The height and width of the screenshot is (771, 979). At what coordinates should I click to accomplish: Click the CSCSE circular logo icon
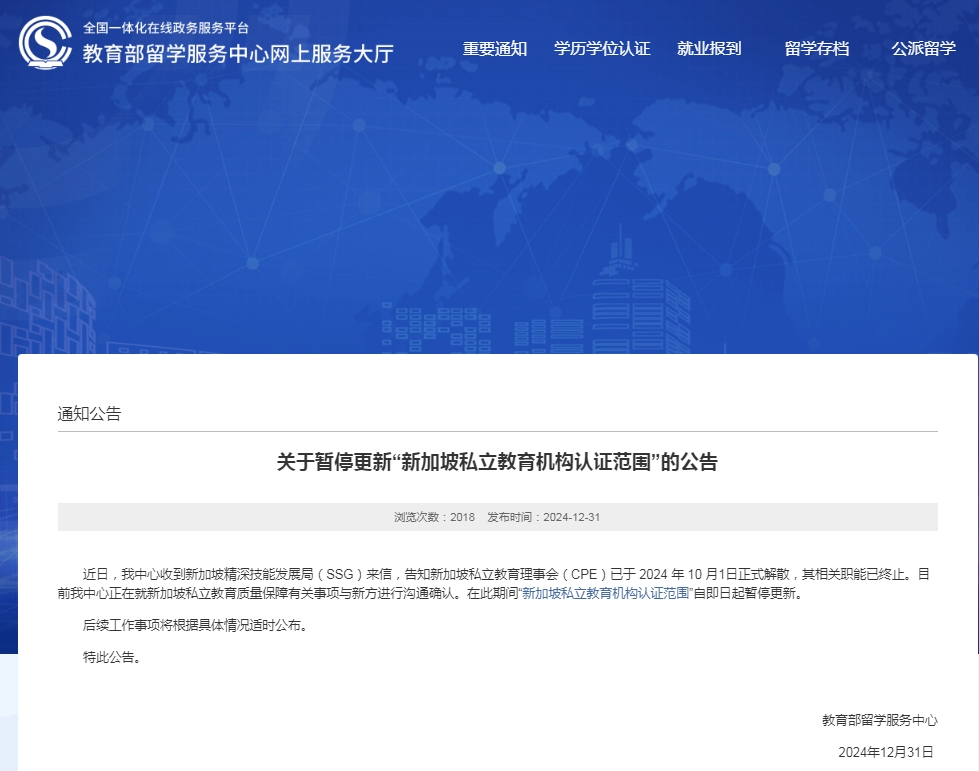point(46,42)
